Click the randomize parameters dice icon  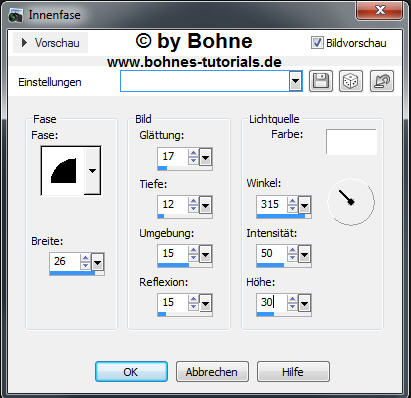tap(351, 81)
